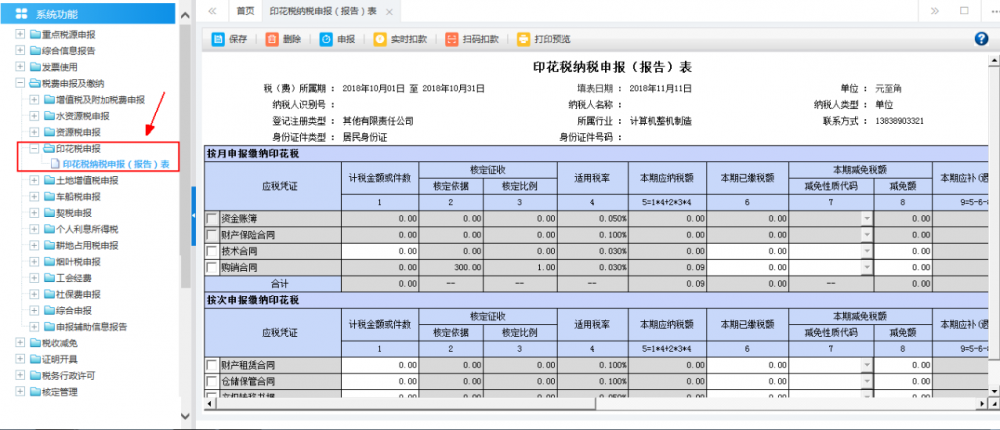Click the folder icon of 个人利息所得税
This screenshot has height=430, width=1000.
point(50,230)
